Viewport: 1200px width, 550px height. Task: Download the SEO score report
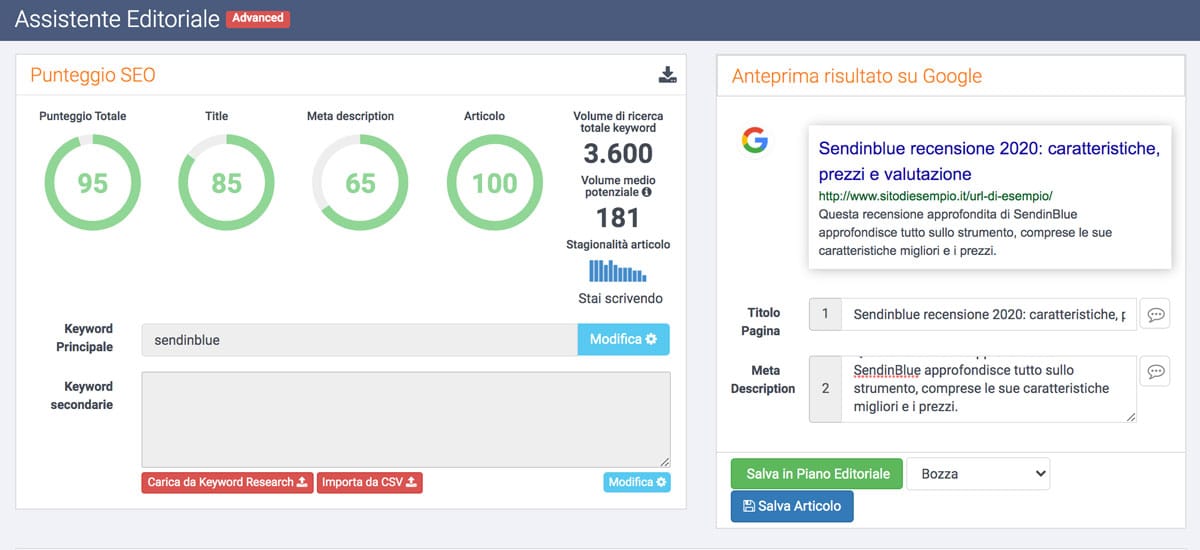pos(668,74)
